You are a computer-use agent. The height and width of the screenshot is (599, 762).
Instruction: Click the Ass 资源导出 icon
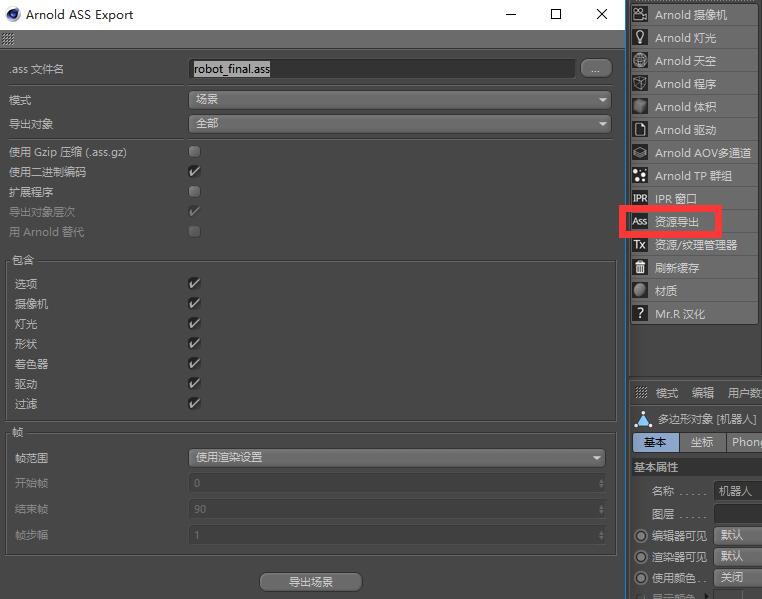click(x=640, y=221)
